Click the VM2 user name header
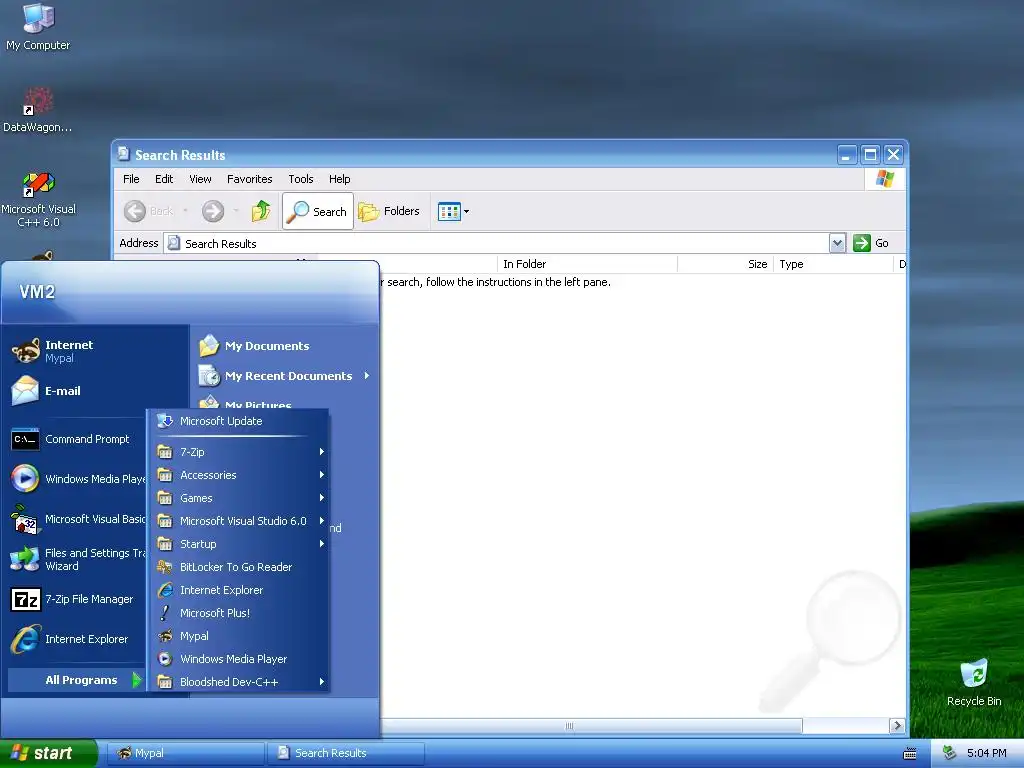 coord(37,292)
